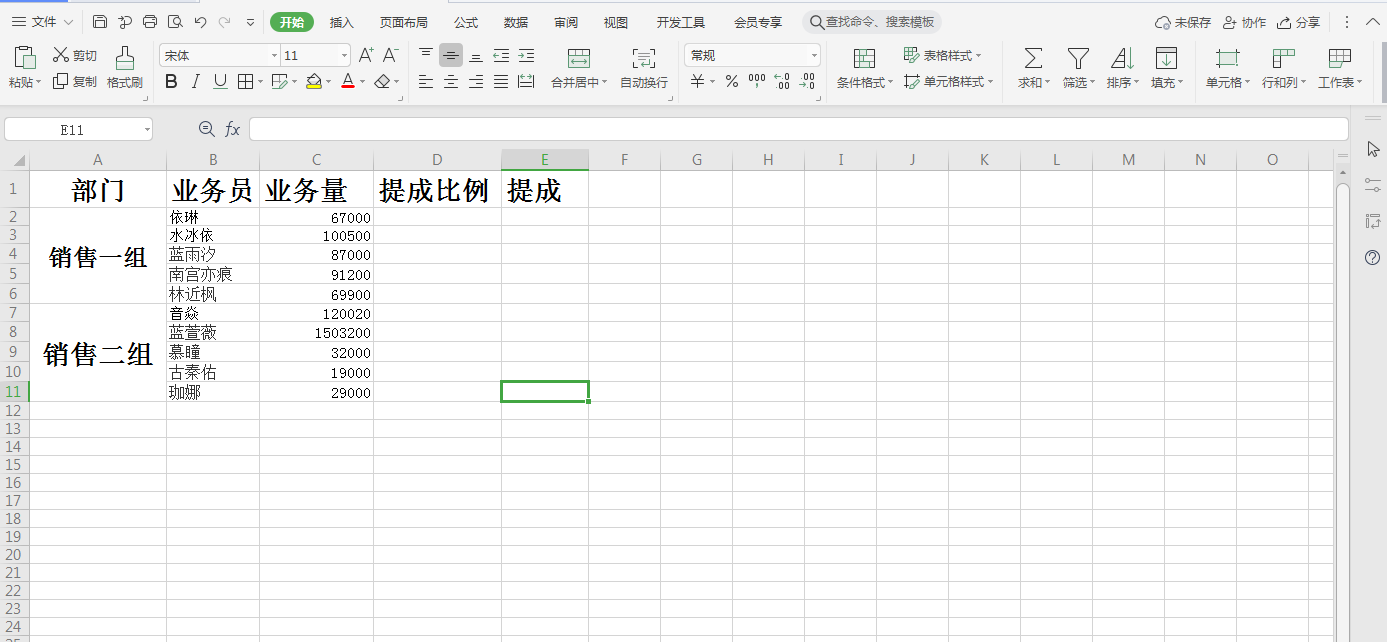This screenshot has height=642, width=1387.
Task: Open the Name Box dropdown showing E11
Action: tap(147, 129)
